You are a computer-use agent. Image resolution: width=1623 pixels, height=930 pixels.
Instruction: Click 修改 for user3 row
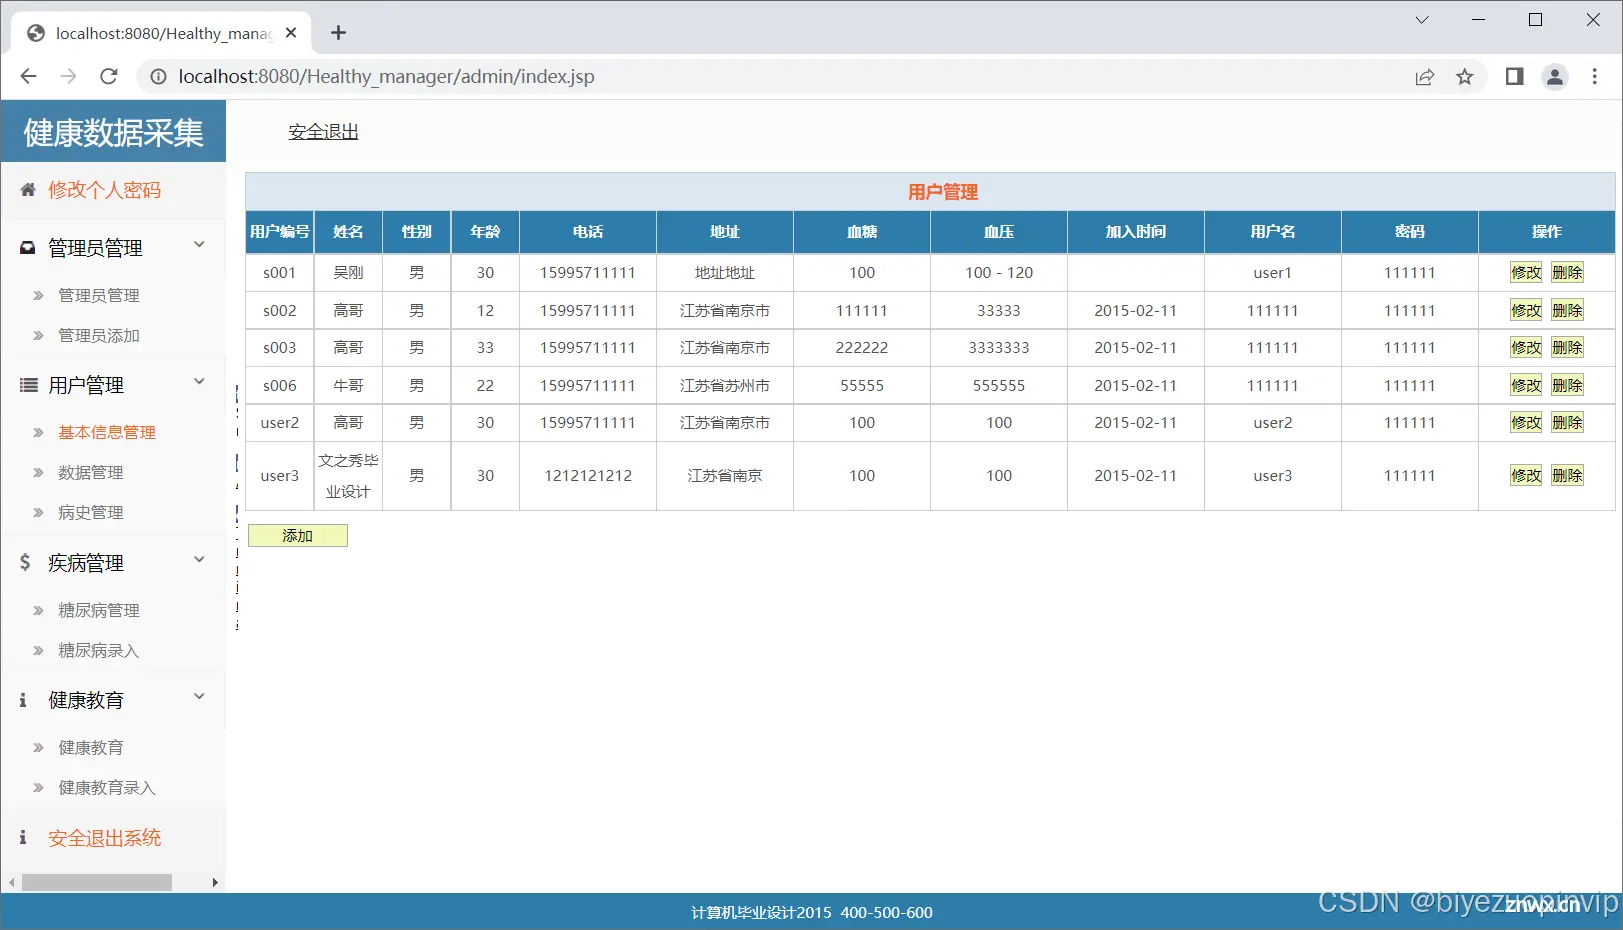[x=1526, y=476]
